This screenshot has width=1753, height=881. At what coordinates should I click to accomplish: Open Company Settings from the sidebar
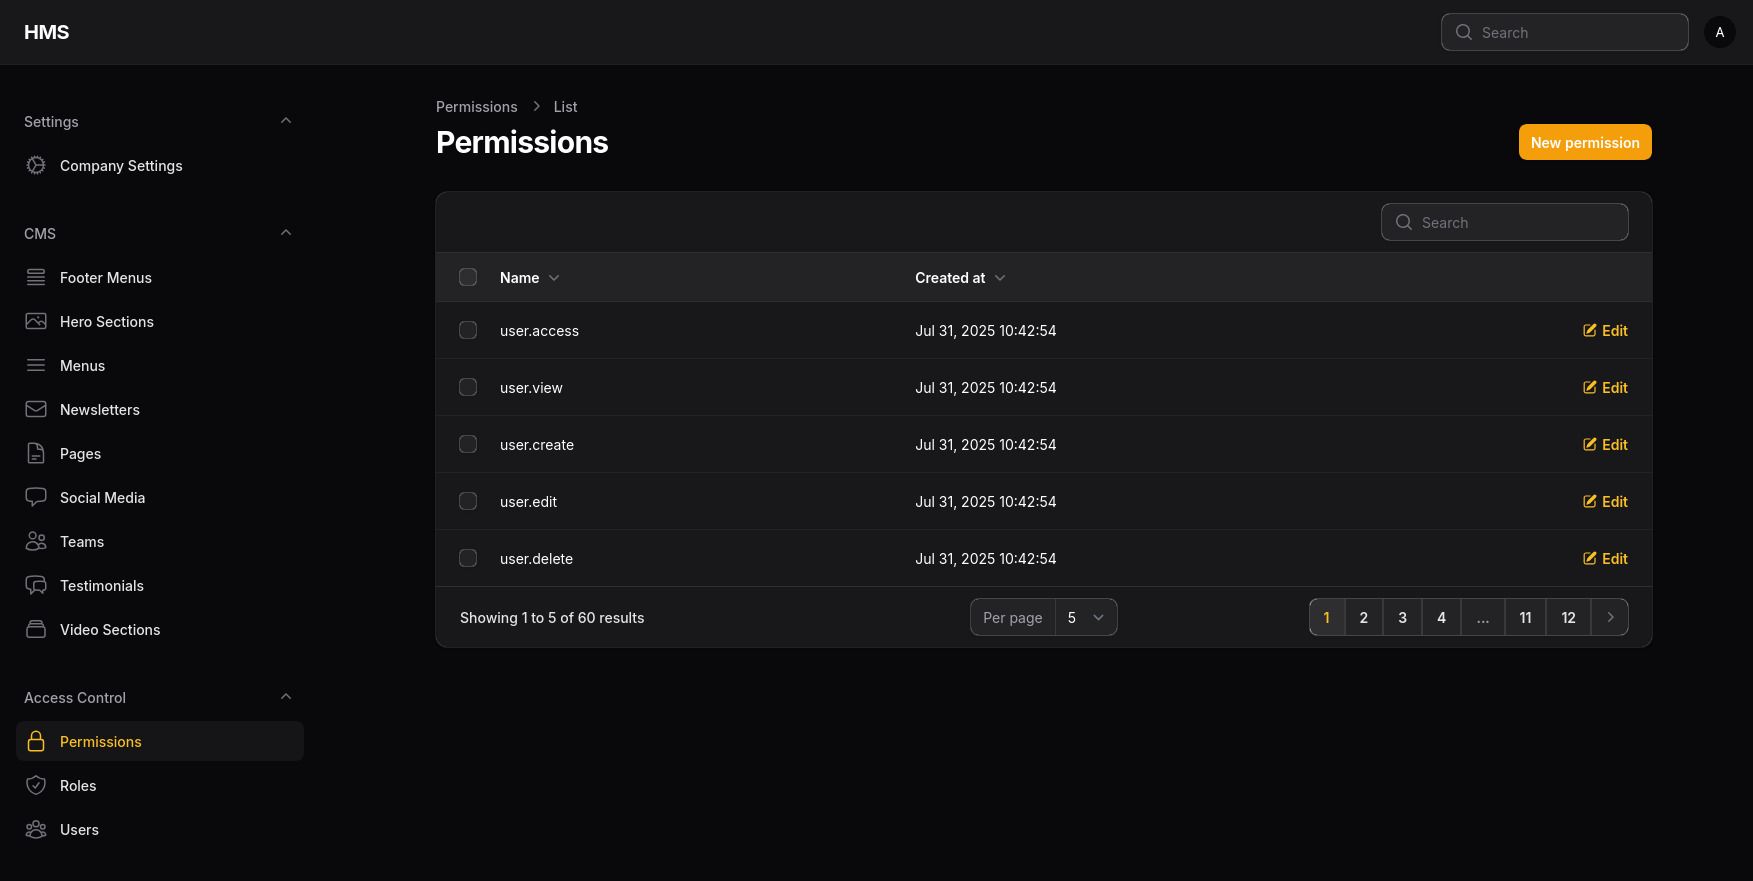coord(160,165)
